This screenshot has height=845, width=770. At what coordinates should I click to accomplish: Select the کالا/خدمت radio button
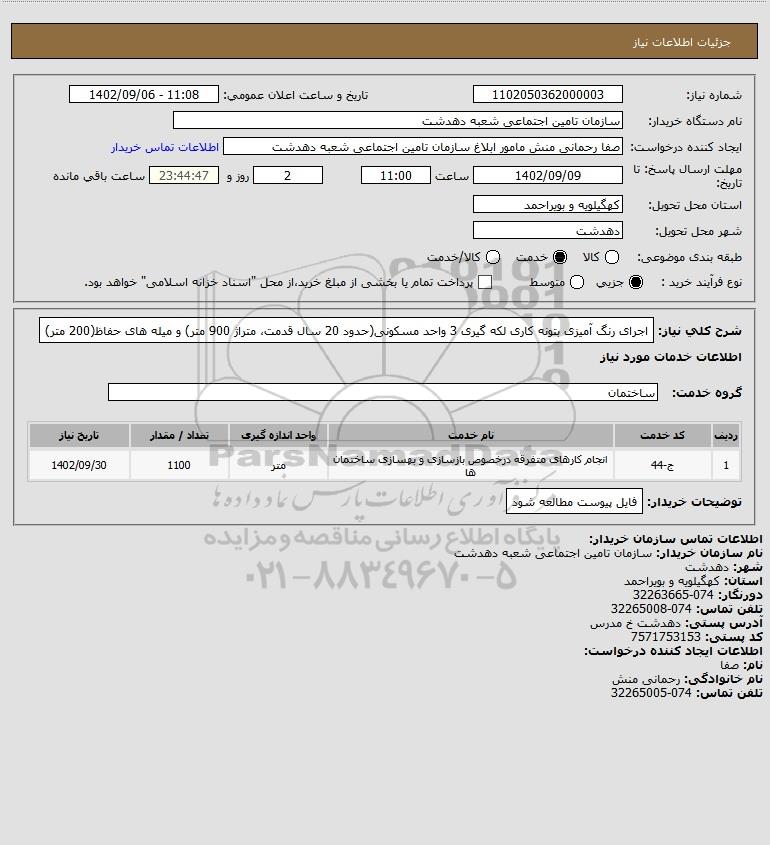tap(492, 258)
